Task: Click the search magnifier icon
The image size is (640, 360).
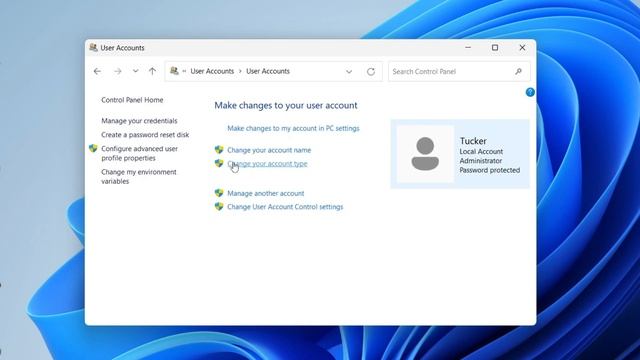Action: point(518,71)
